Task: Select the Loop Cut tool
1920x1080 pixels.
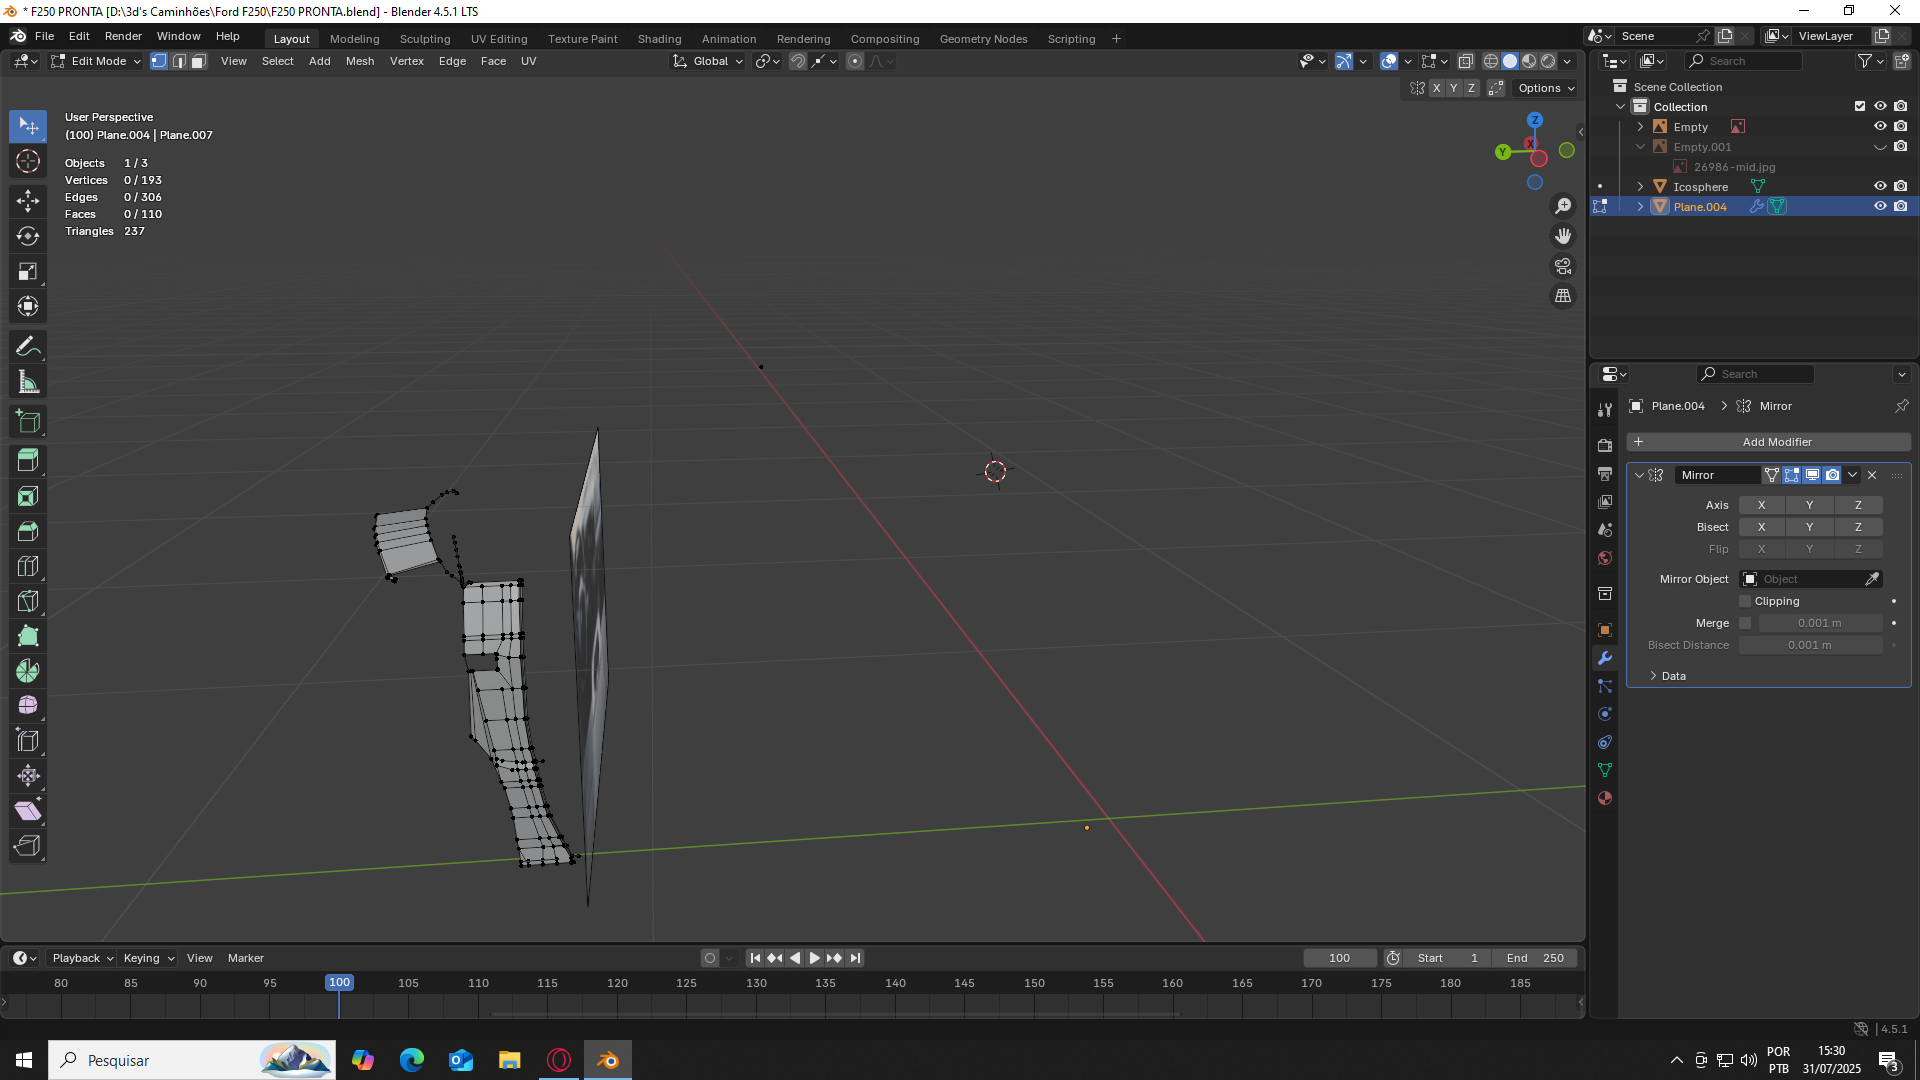Action: [28, 566]
